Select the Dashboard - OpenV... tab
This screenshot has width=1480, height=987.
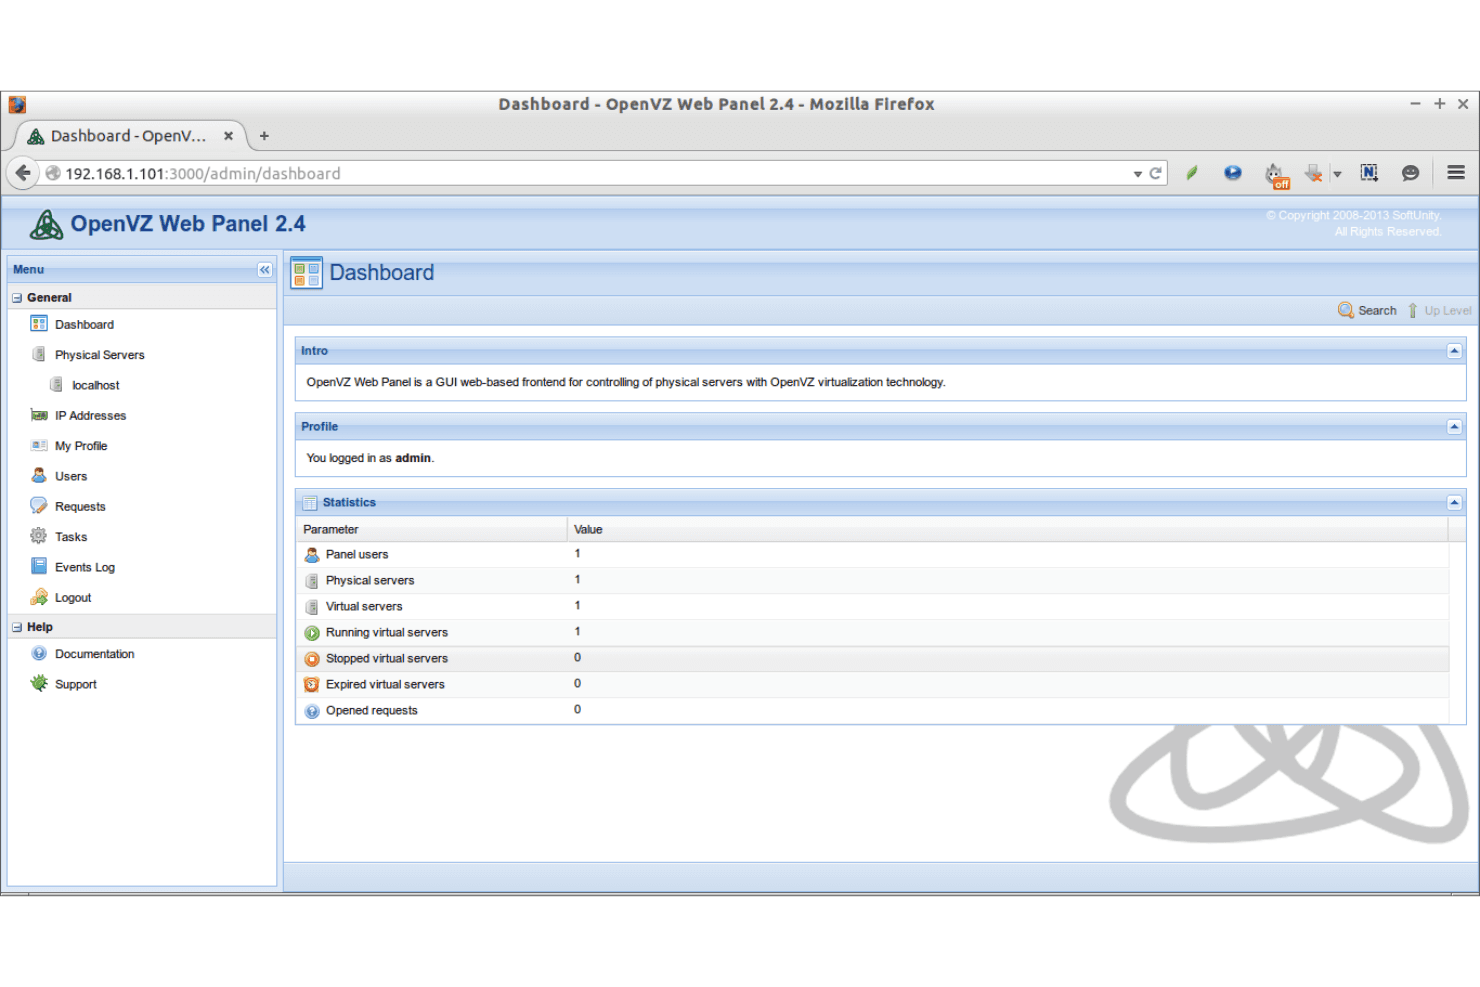point(130,136)
